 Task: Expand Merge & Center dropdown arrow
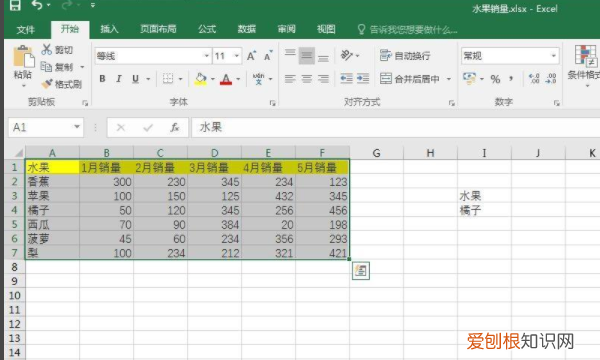[x=449, y=79]
